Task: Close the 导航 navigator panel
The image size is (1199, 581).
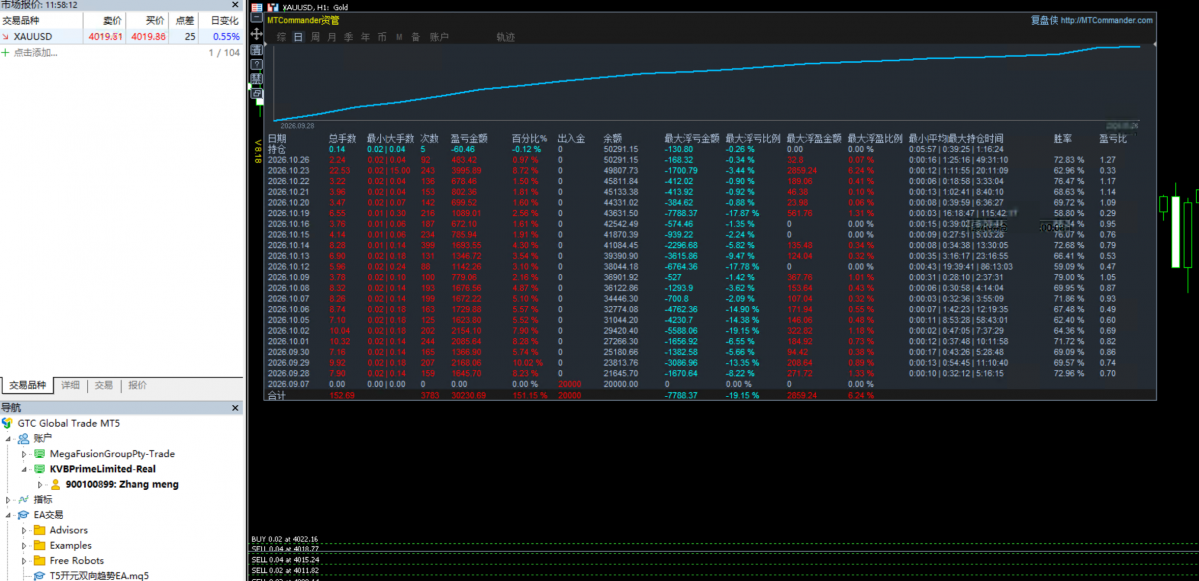Action: [236, 407]
